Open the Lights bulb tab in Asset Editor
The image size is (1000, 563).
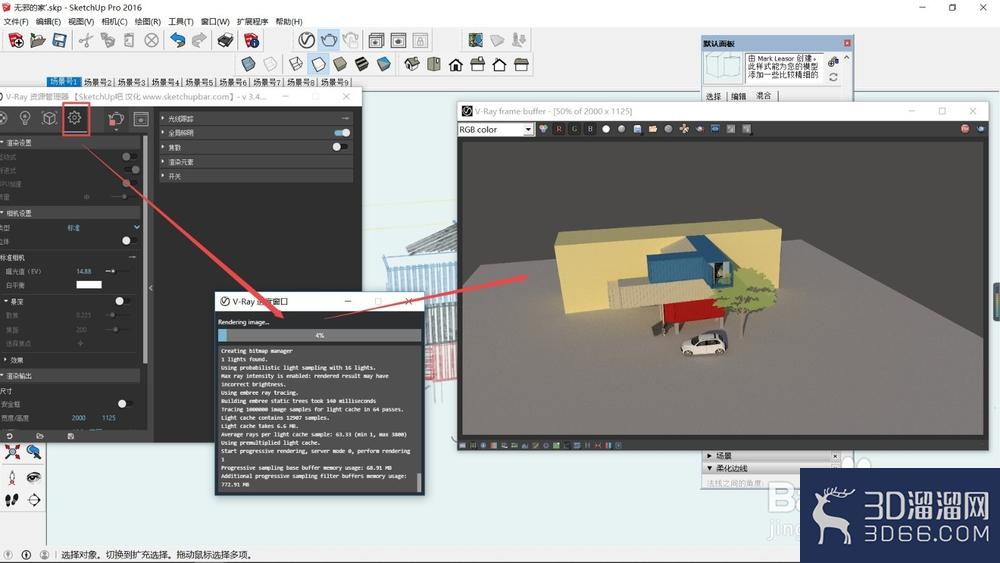point(25,118)
